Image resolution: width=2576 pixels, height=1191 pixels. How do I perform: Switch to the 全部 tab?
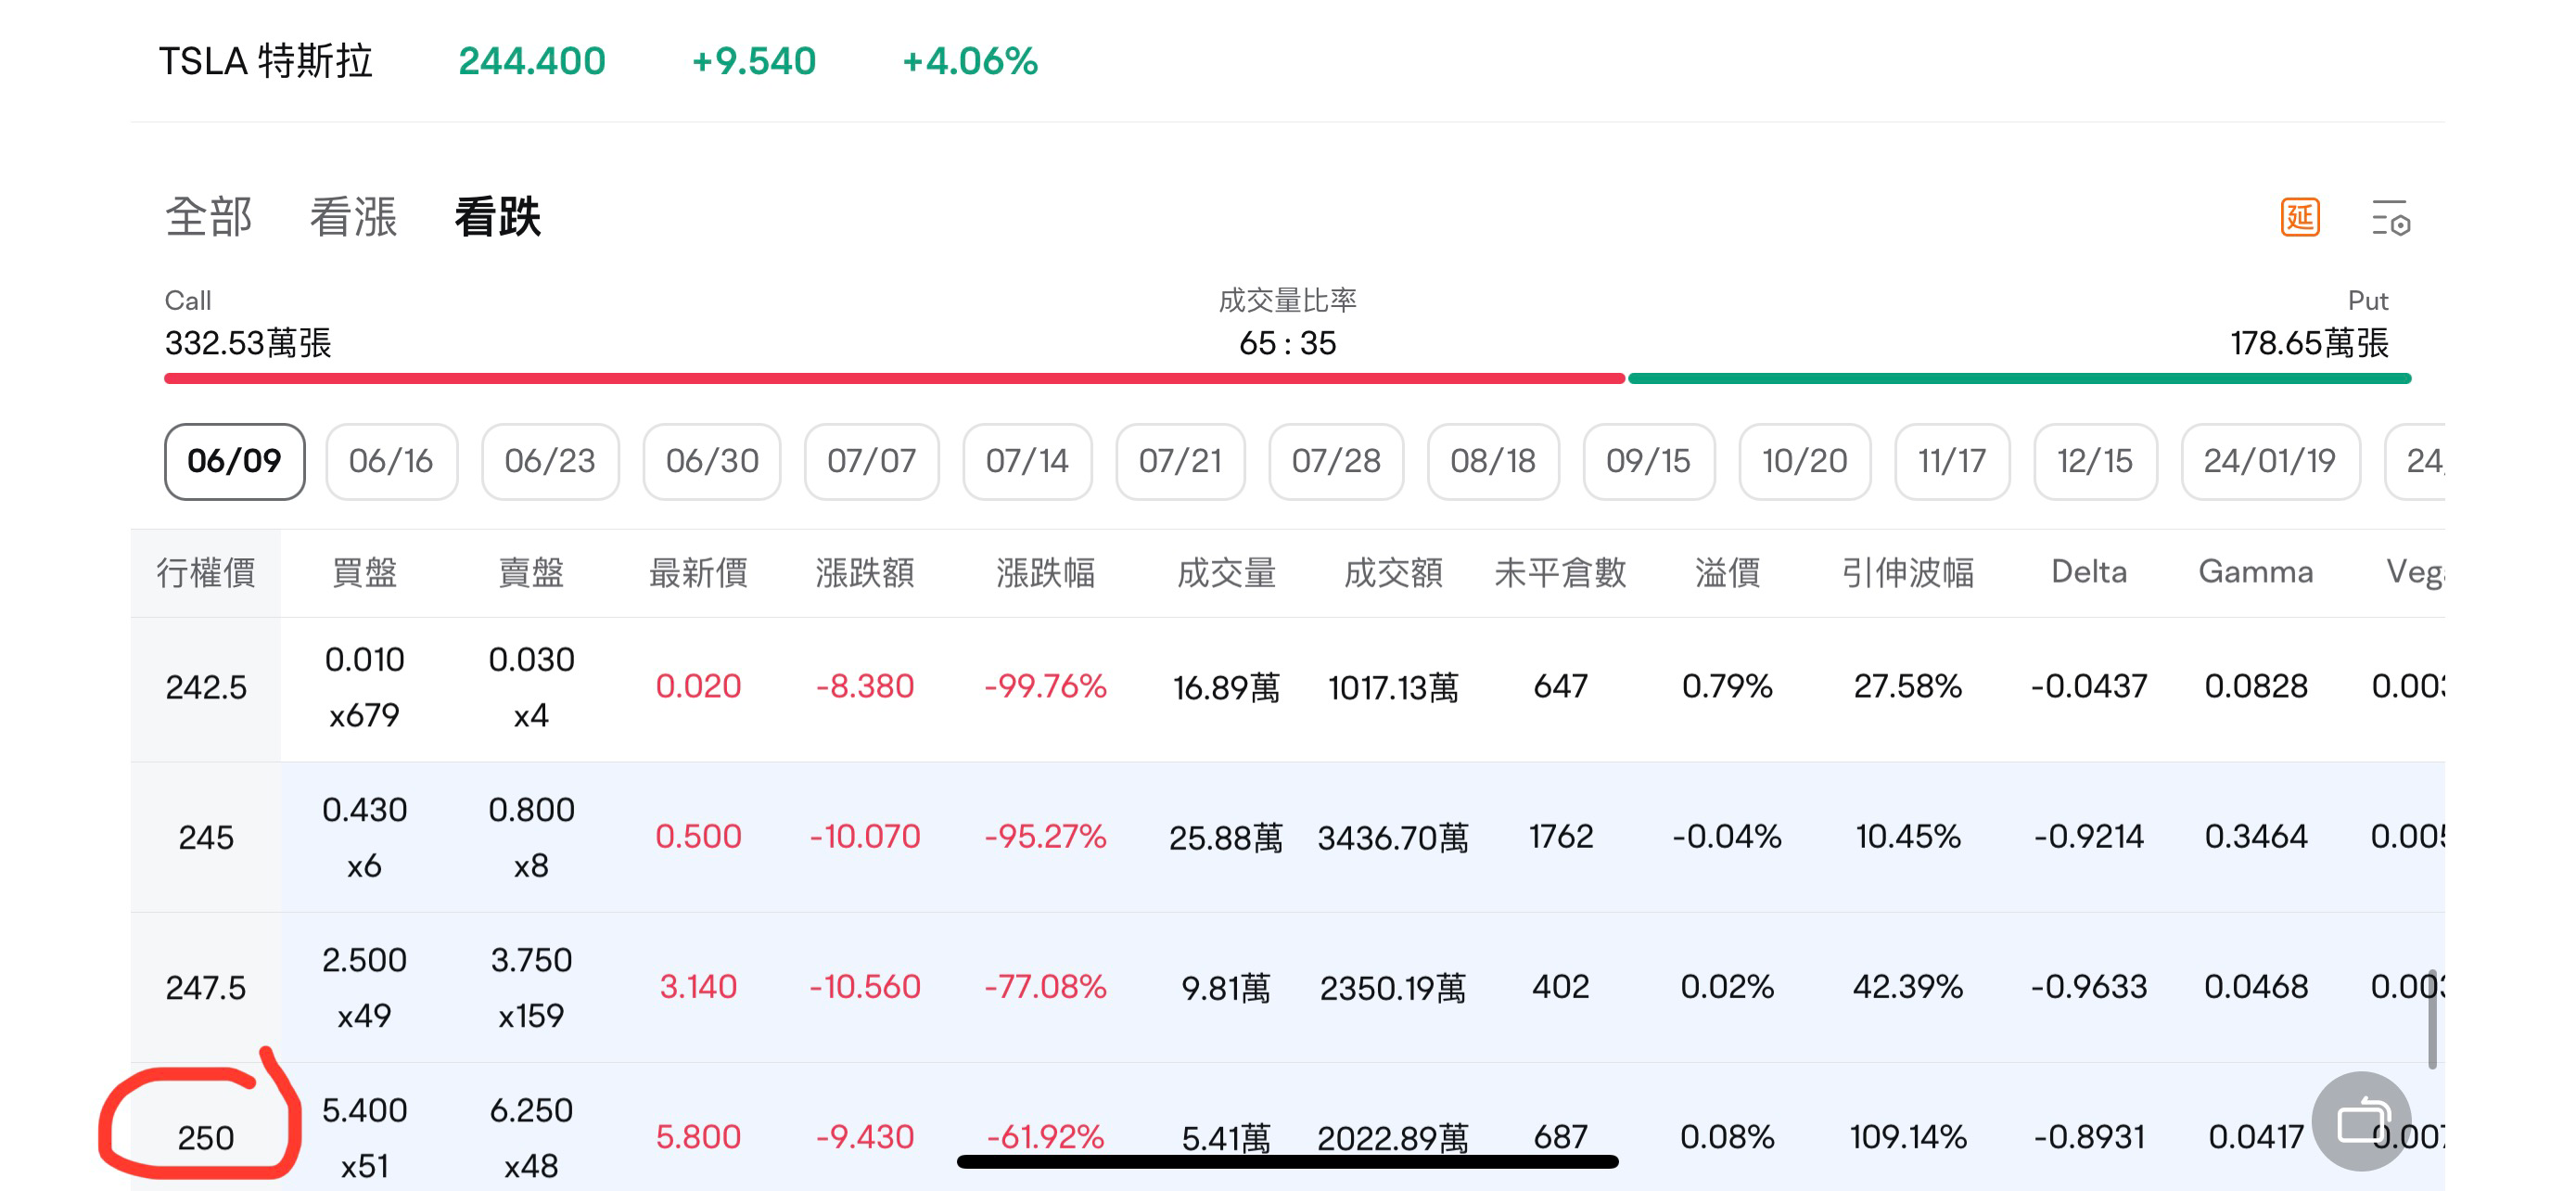[208, 217]
